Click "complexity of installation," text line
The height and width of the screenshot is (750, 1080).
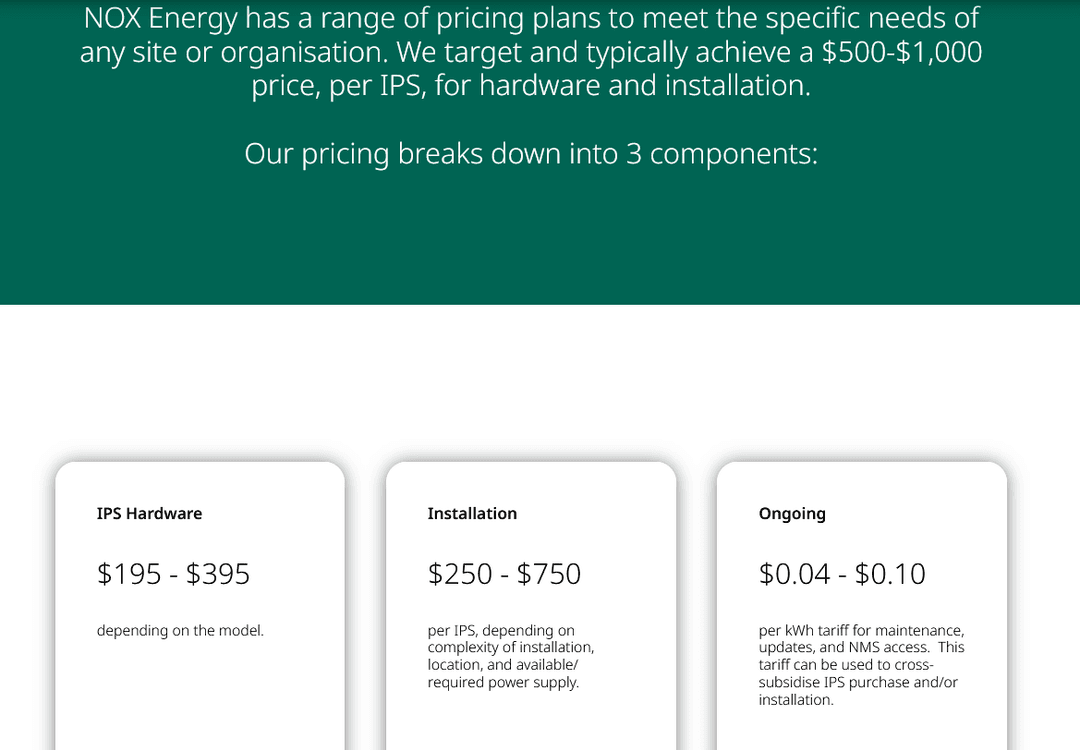click(511, 648)
